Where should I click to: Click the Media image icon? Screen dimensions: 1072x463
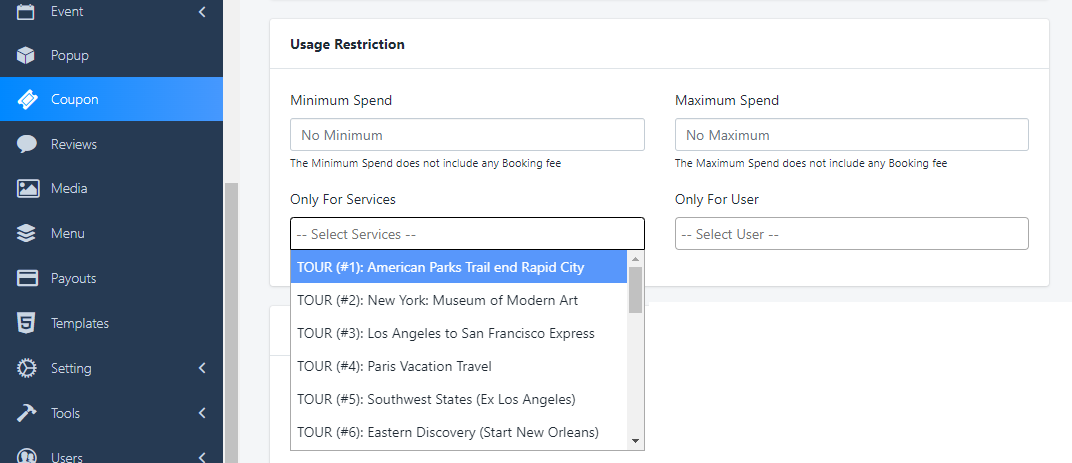[x=27, y=188]
